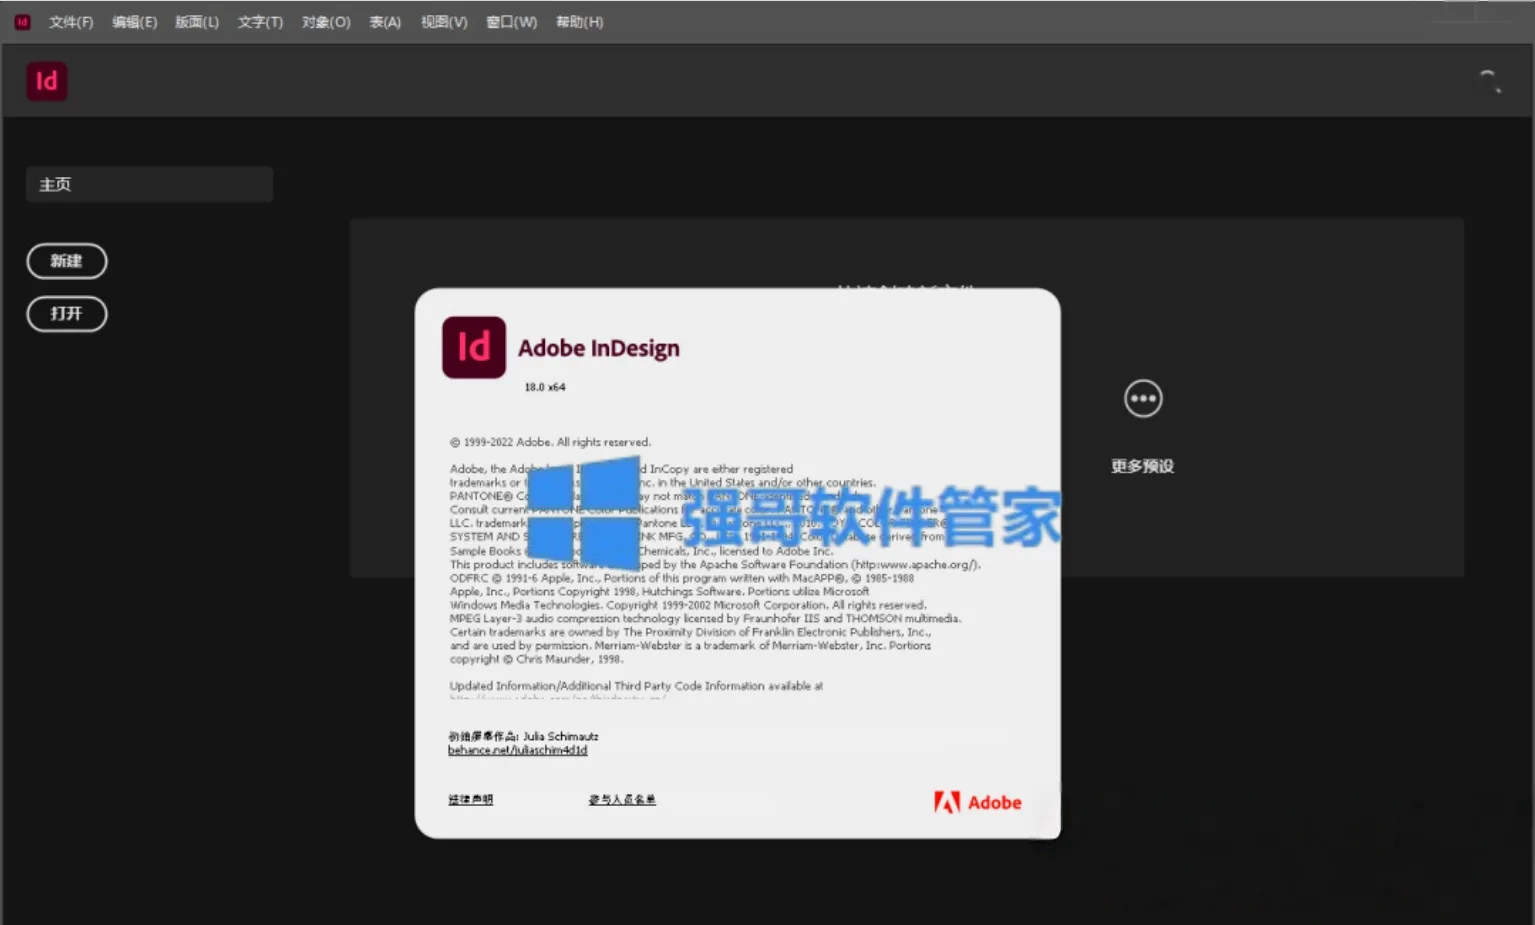Viewport: 1535px width, 925px height.
Task: Click the "Windows Media Technologies" copyright line
Action: click(688, 605)
